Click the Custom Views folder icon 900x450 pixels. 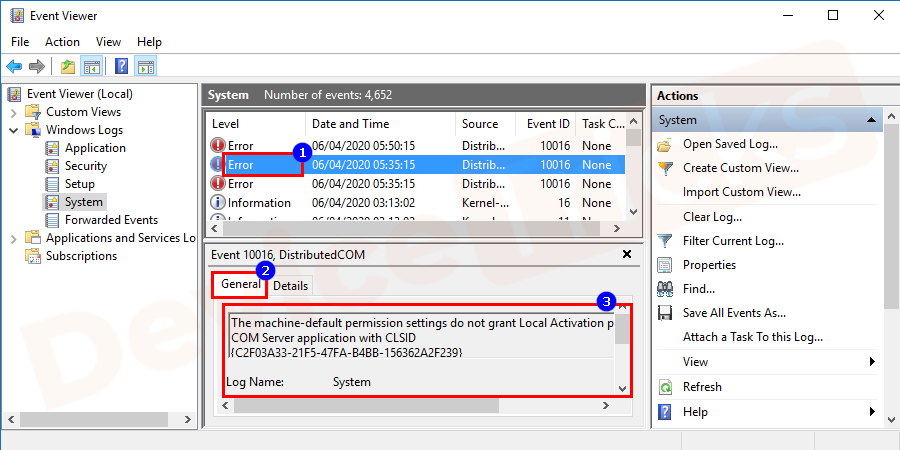click(33, 112)
